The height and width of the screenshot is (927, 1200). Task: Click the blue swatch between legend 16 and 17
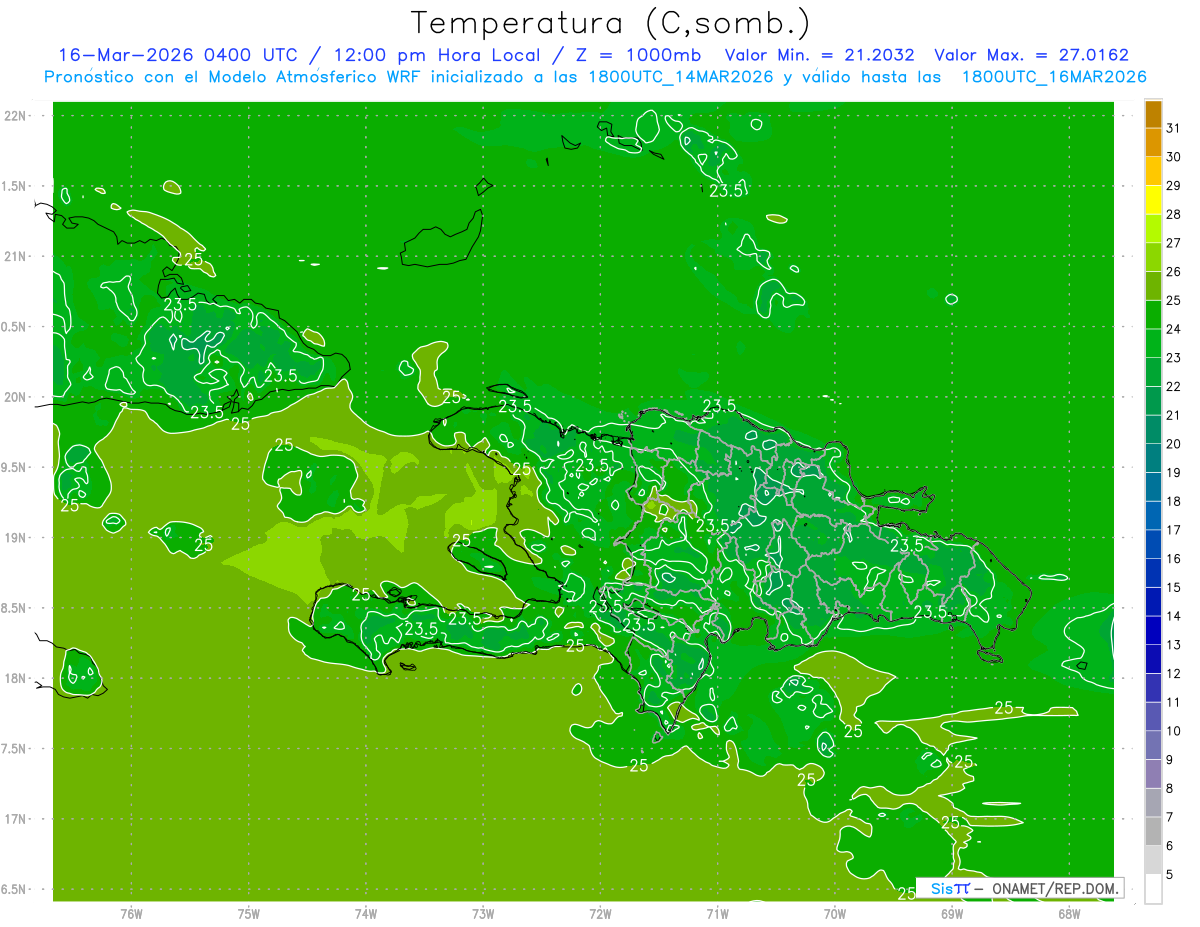(x=1153, y=544)
